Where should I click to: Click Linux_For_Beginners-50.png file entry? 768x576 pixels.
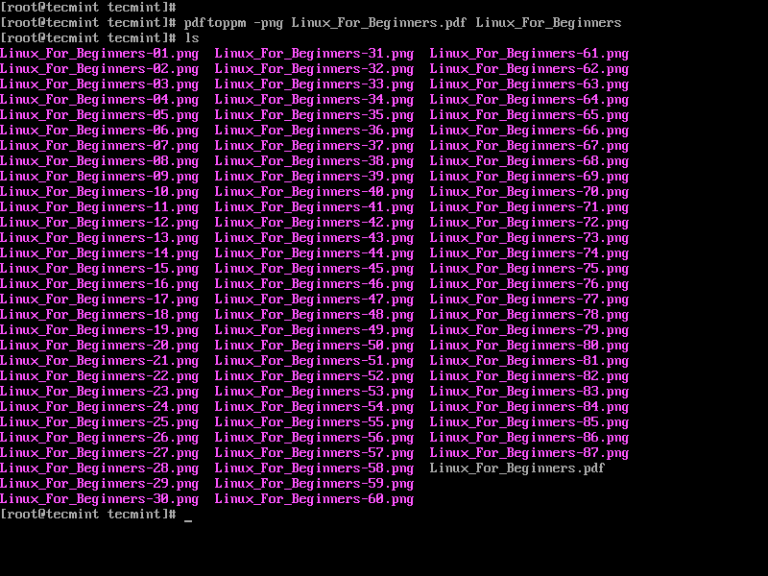tap(314, 346)
